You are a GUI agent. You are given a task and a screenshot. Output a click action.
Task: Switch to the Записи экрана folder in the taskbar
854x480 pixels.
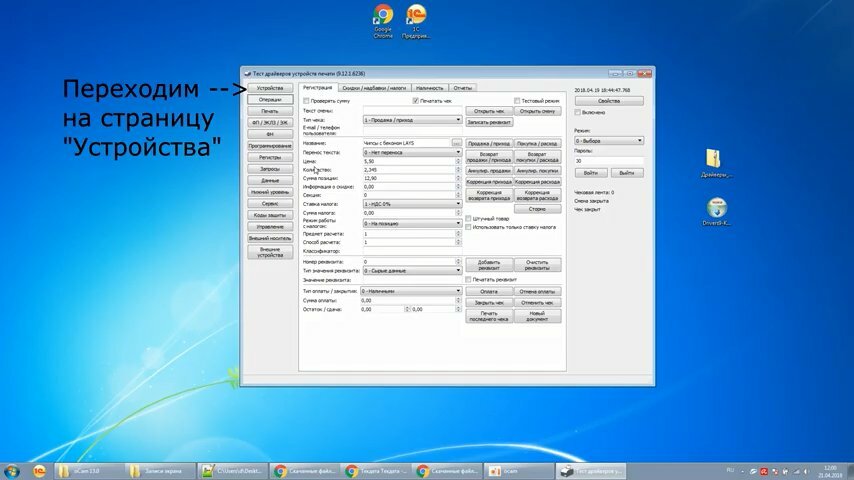click(x=160, y=471)
